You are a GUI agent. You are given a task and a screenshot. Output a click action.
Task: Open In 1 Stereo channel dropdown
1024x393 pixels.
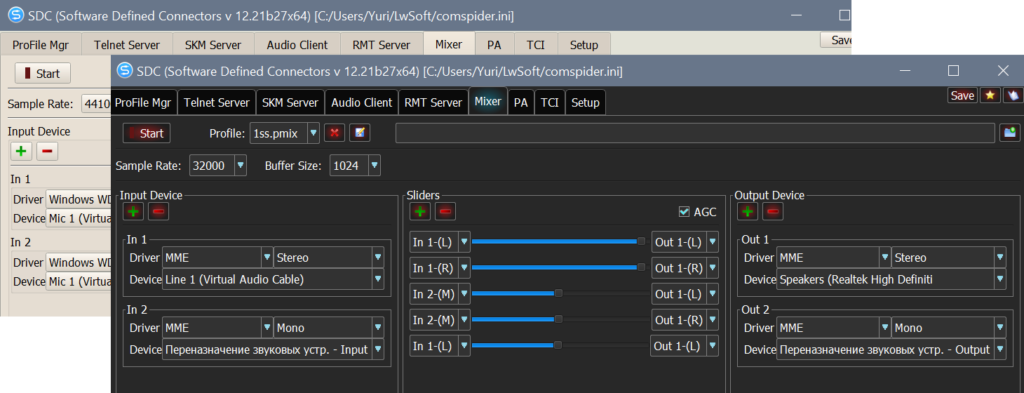377,258
